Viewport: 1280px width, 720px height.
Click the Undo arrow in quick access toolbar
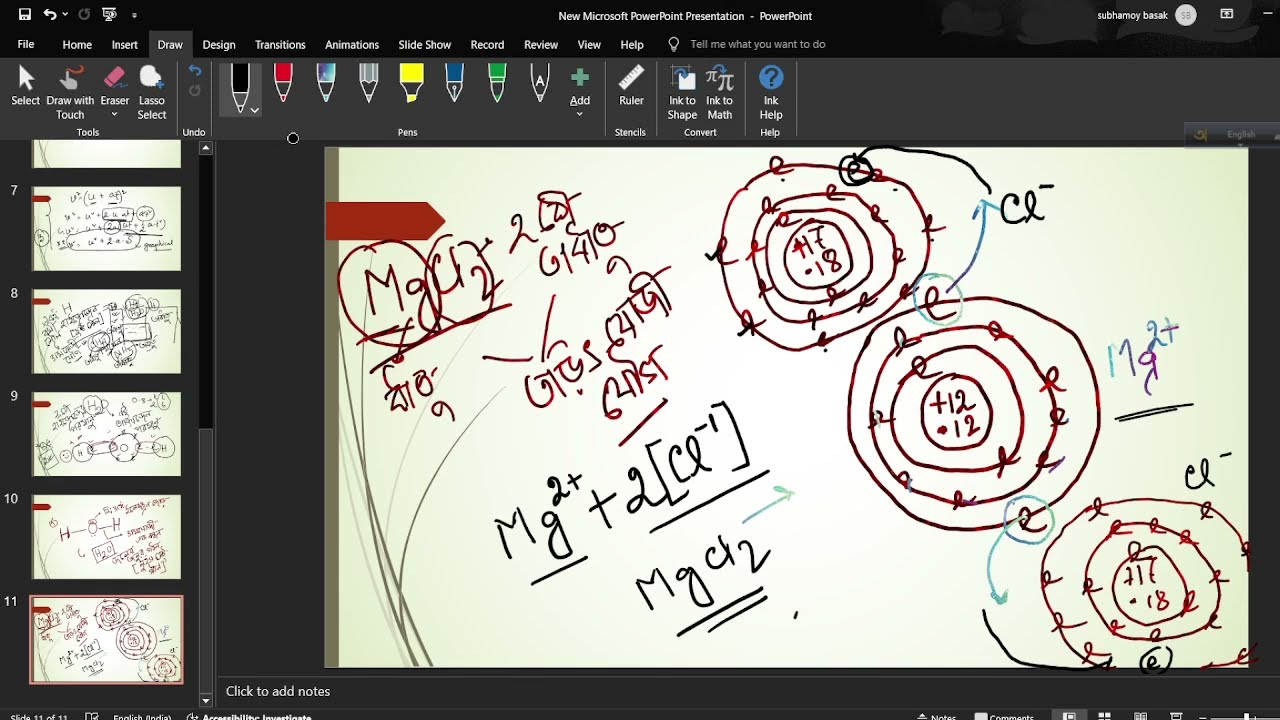coord(49,15)
